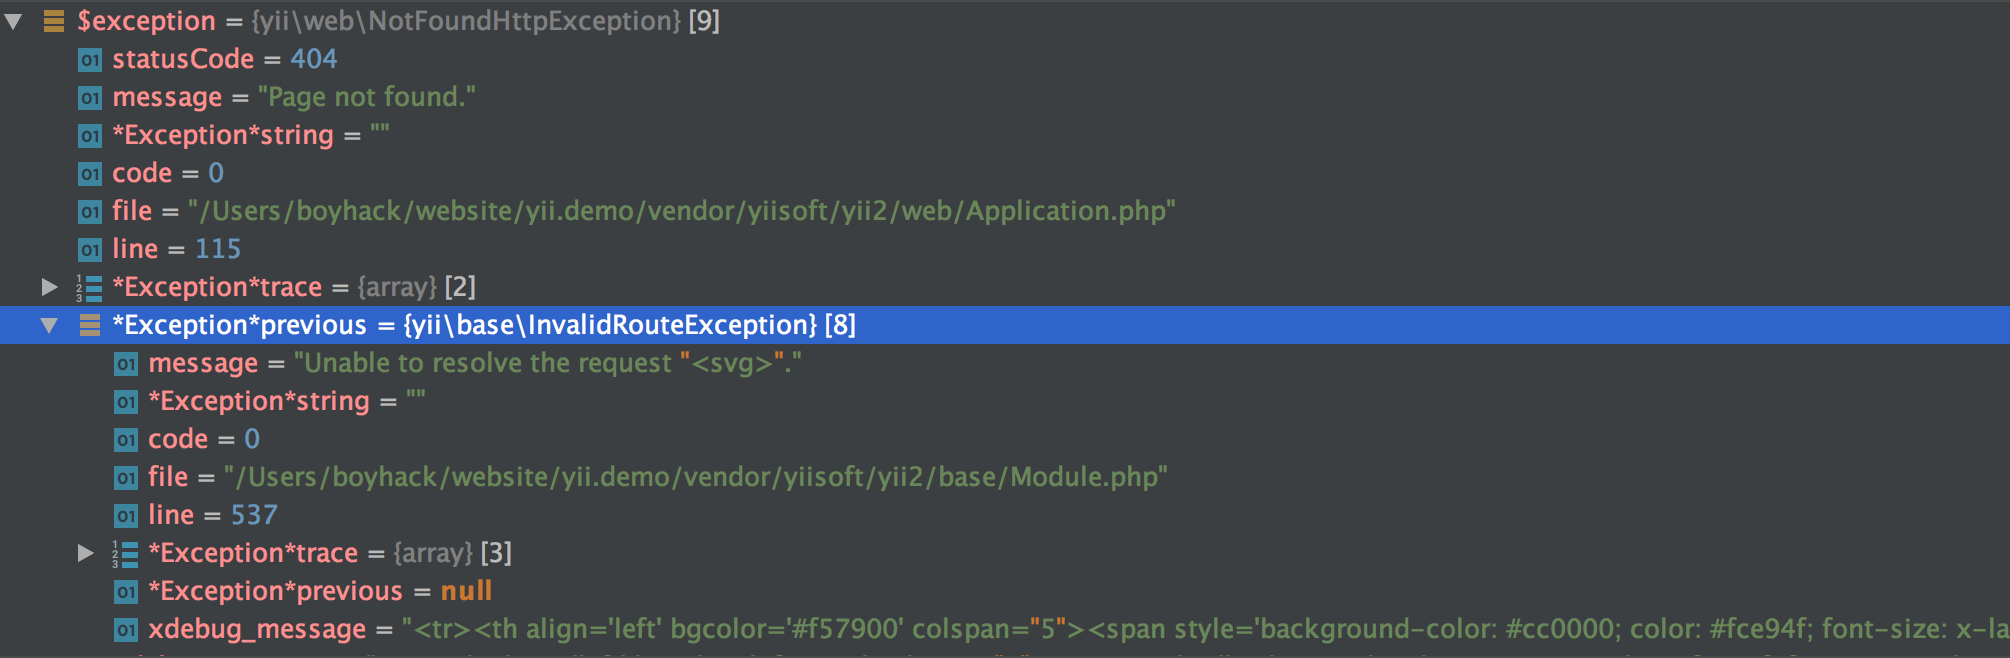Select the "Unable to resolve the request" message row
The width and height of the screenshot is (2010, 658).
[x=1005, y=363]
